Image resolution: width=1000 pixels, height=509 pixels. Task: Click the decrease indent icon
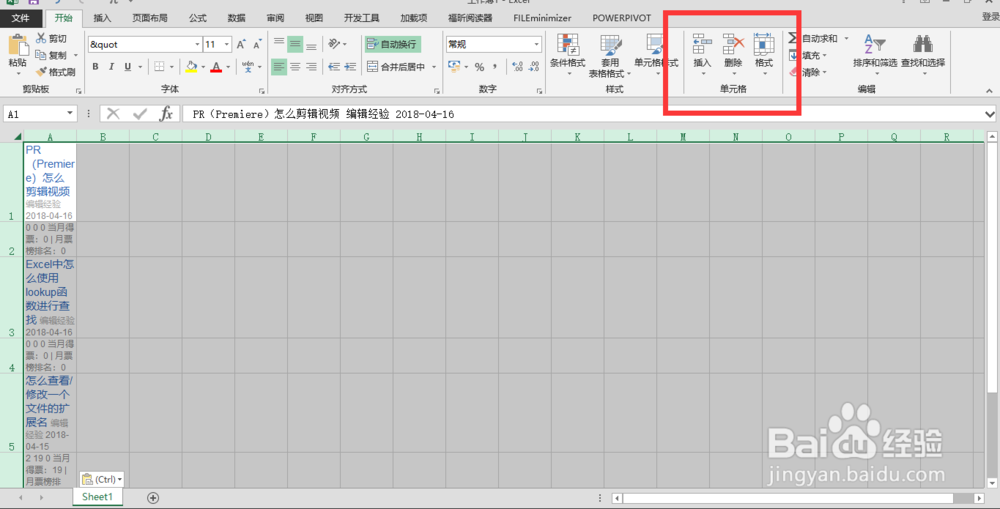coord(334,66)
